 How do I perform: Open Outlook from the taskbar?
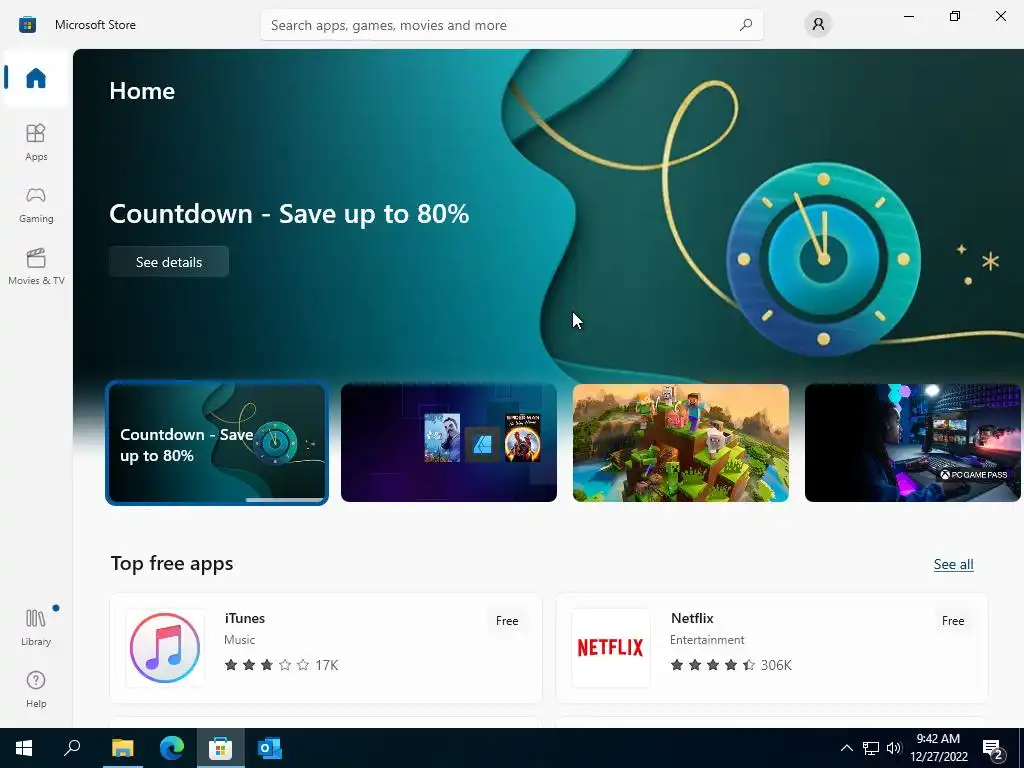pos(270,748)
